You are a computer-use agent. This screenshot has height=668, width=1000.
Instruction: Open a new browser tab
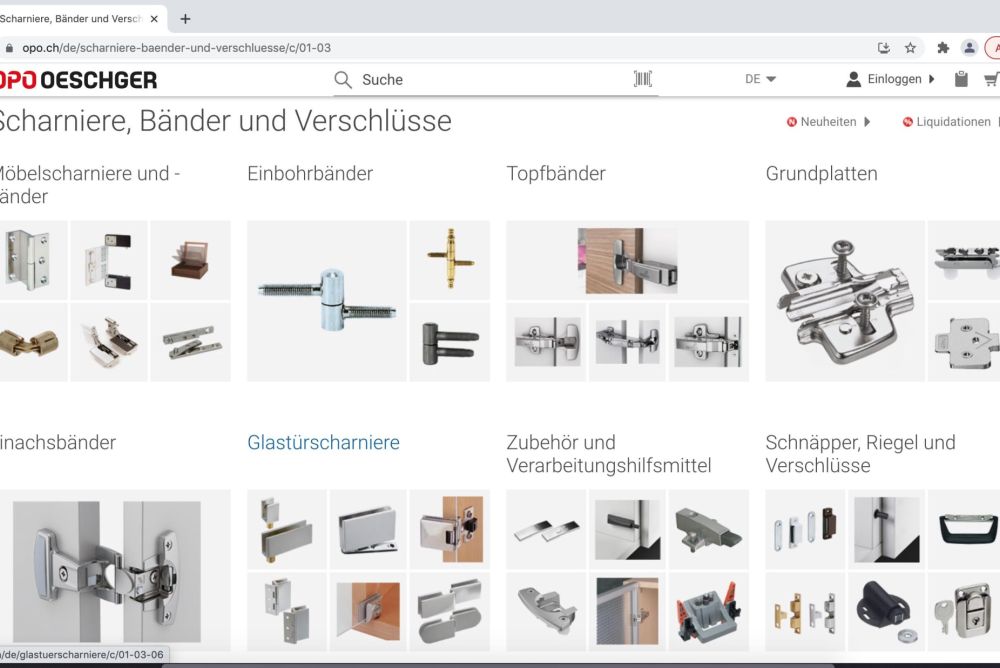(x=185, y=18)
